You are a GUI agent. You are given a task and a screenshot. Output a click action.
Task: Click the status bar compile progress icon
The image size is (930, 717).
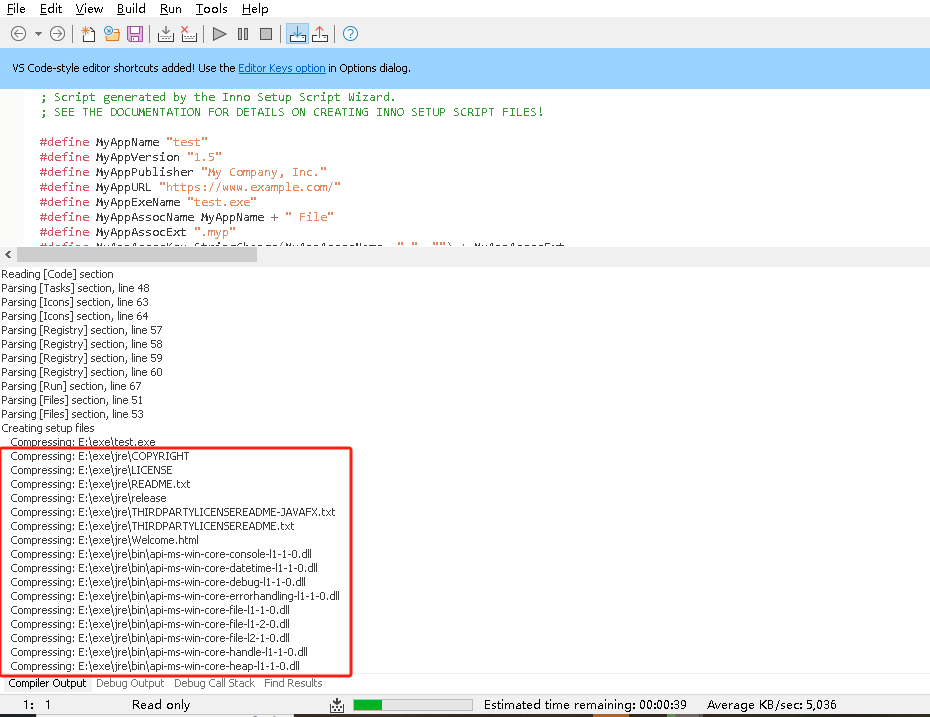pos(337,704)
